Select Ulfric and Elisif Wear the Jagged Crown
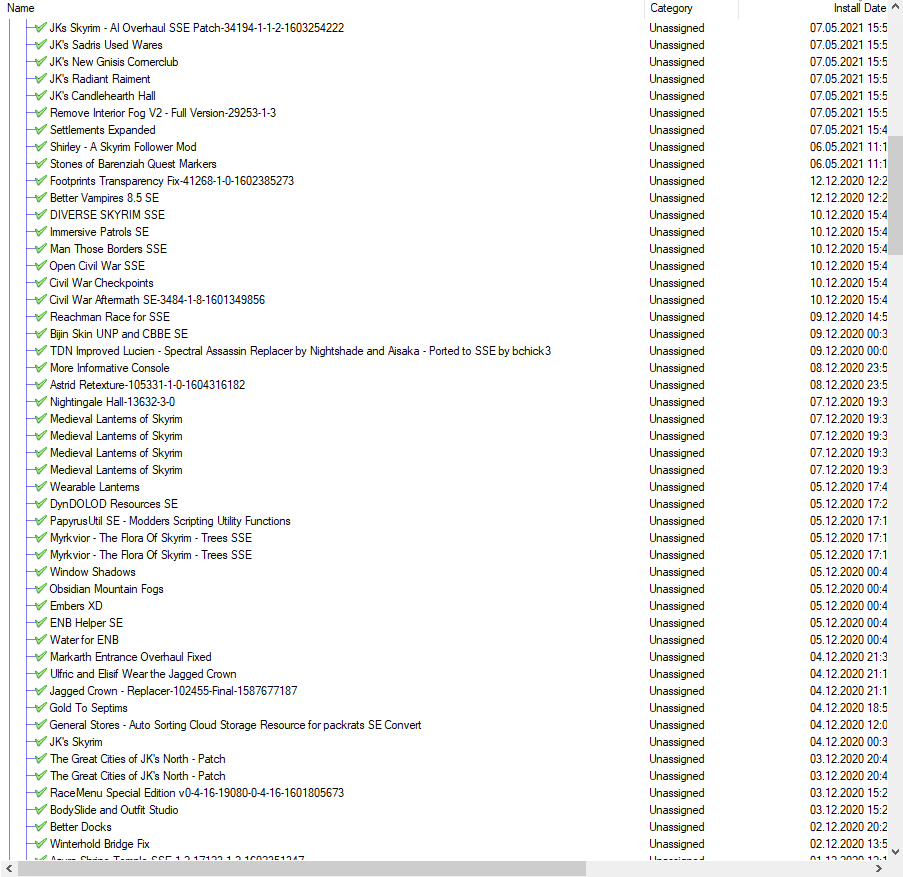Image resolution: width=903 pixels, height=877 pixels. tap(143, 674)
